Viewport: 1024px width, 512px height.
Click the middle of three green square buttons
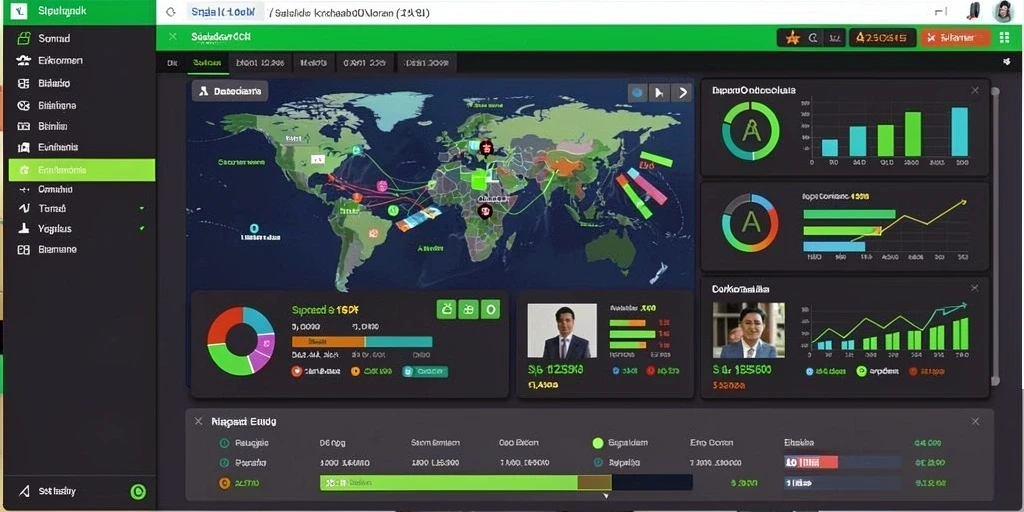click(468, 310)
